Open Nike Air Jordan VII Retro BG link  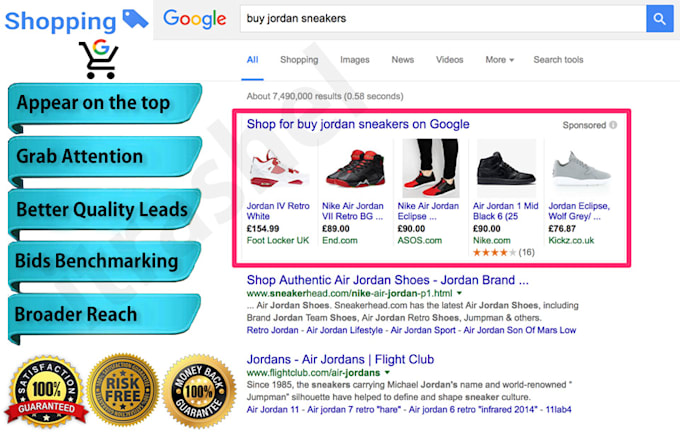tap(353, 211)
